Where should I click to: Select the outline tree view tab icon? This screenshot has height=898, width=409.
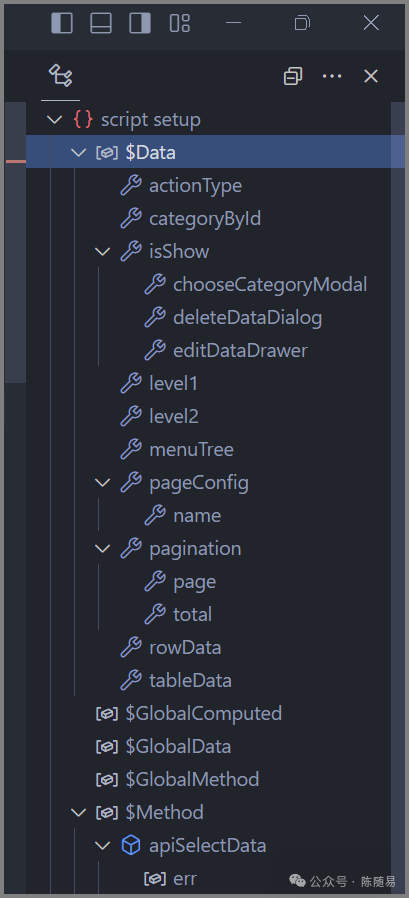[60, 76]
